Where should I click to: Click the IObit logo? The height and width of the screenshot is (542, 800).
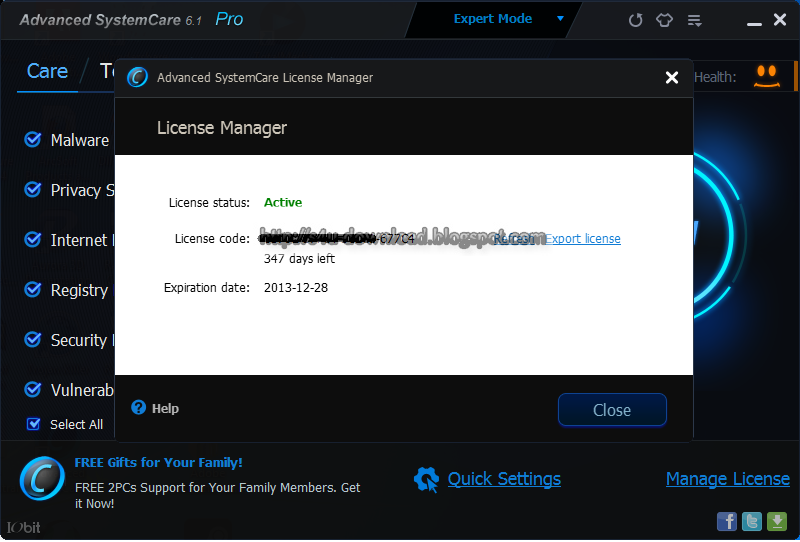[x=23, y=528]
